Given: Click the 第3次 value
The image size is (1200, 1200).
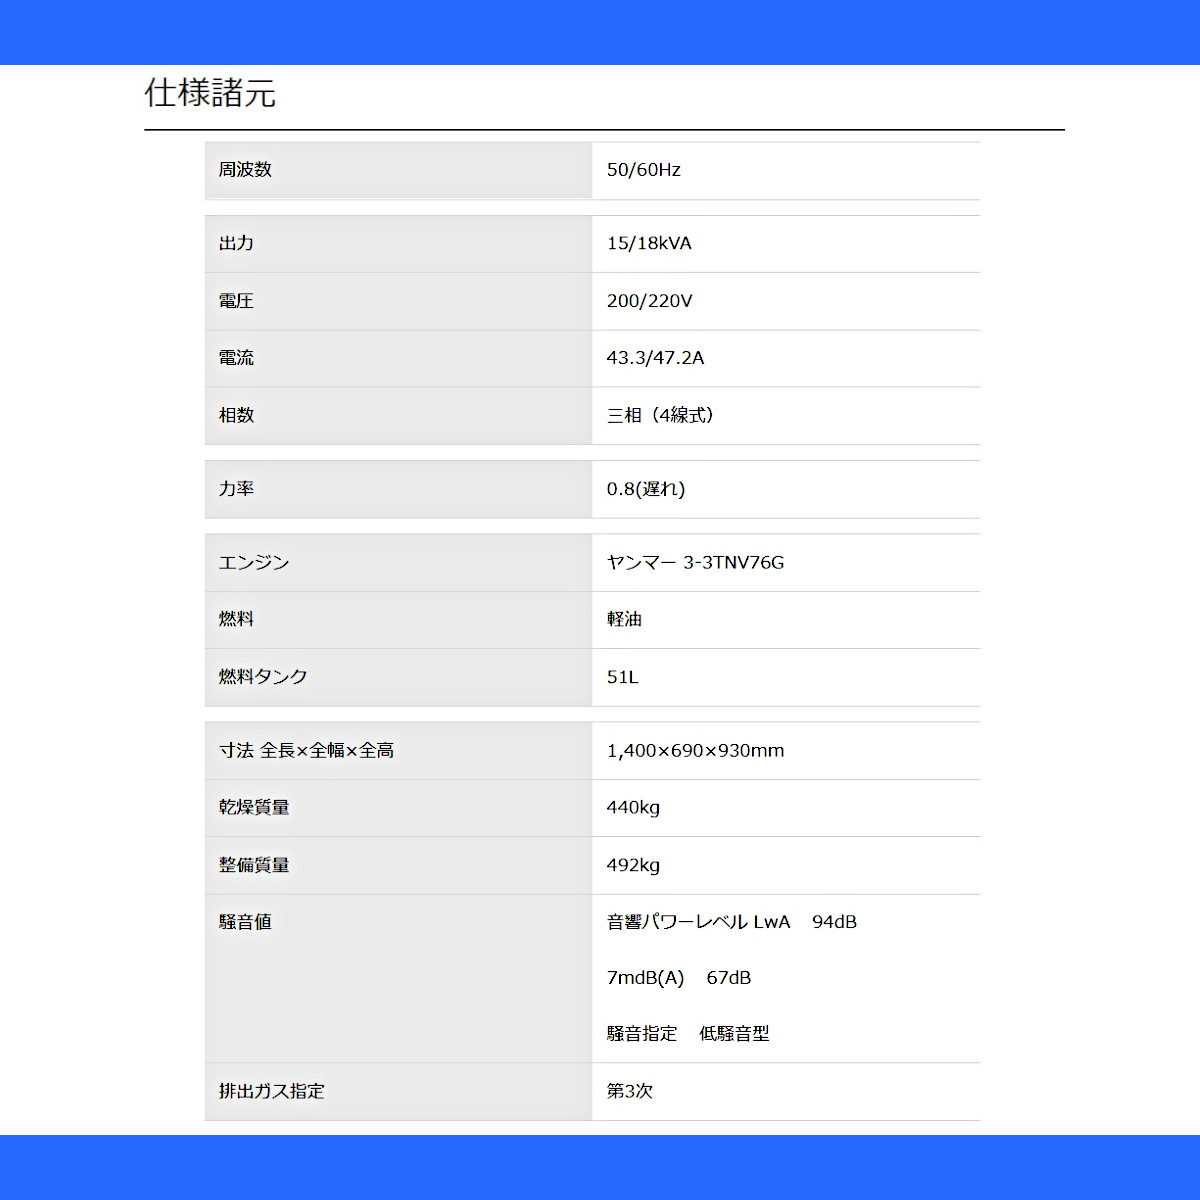Looking at the screenshot, I should (630, 1092).
